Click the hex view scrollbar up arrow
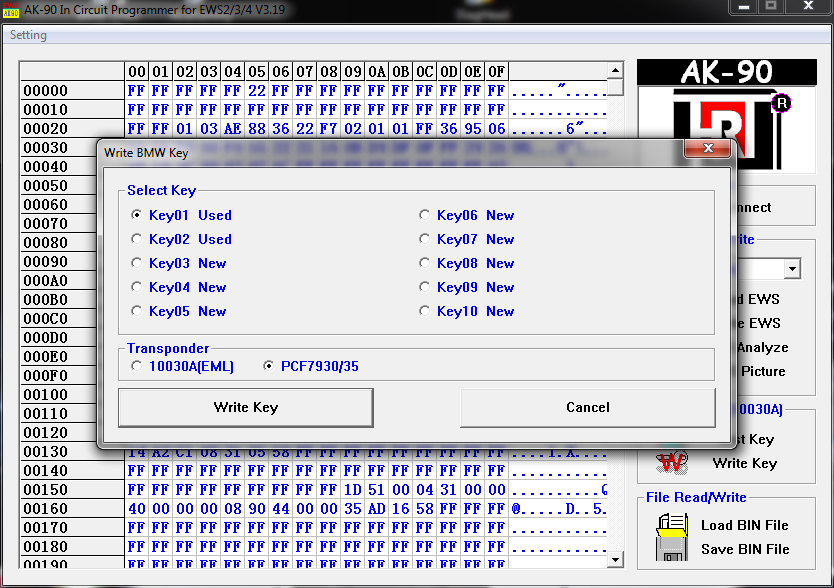Screen dimensions: 834x588 (x=616, y=70)
